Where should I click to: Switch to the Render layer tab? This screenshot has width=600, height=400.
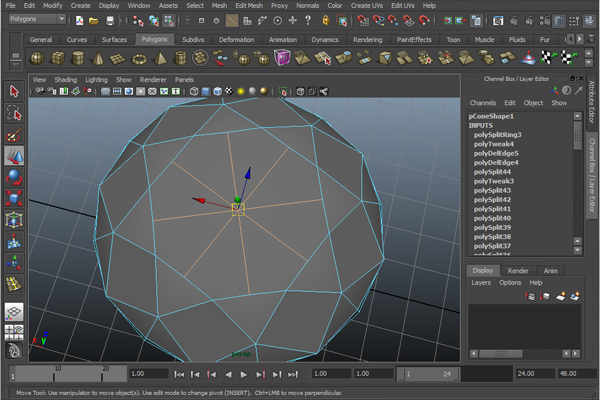(x=518, y=271)
